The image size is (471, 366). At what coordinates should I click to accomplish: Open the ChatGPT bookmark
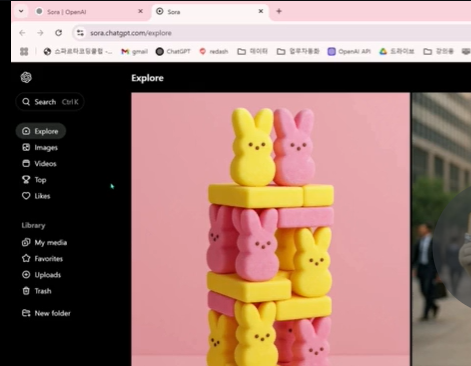pyautogui.click(x=173, y=51)
